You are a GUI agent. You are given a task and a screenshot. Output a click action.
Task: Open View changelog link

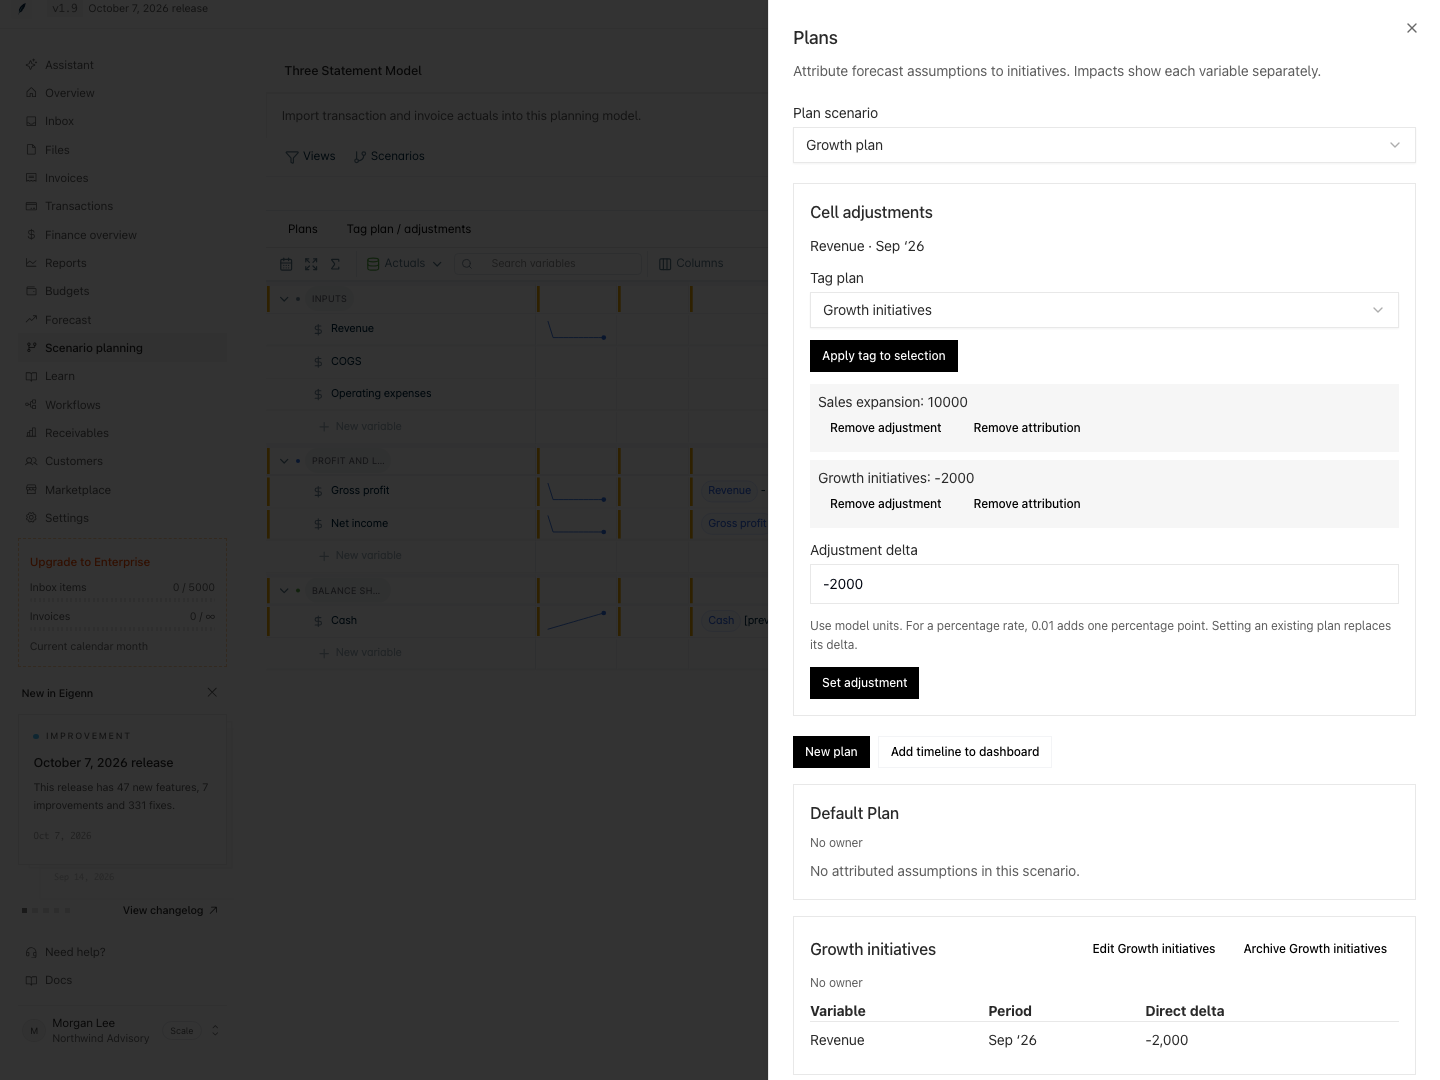170,911
